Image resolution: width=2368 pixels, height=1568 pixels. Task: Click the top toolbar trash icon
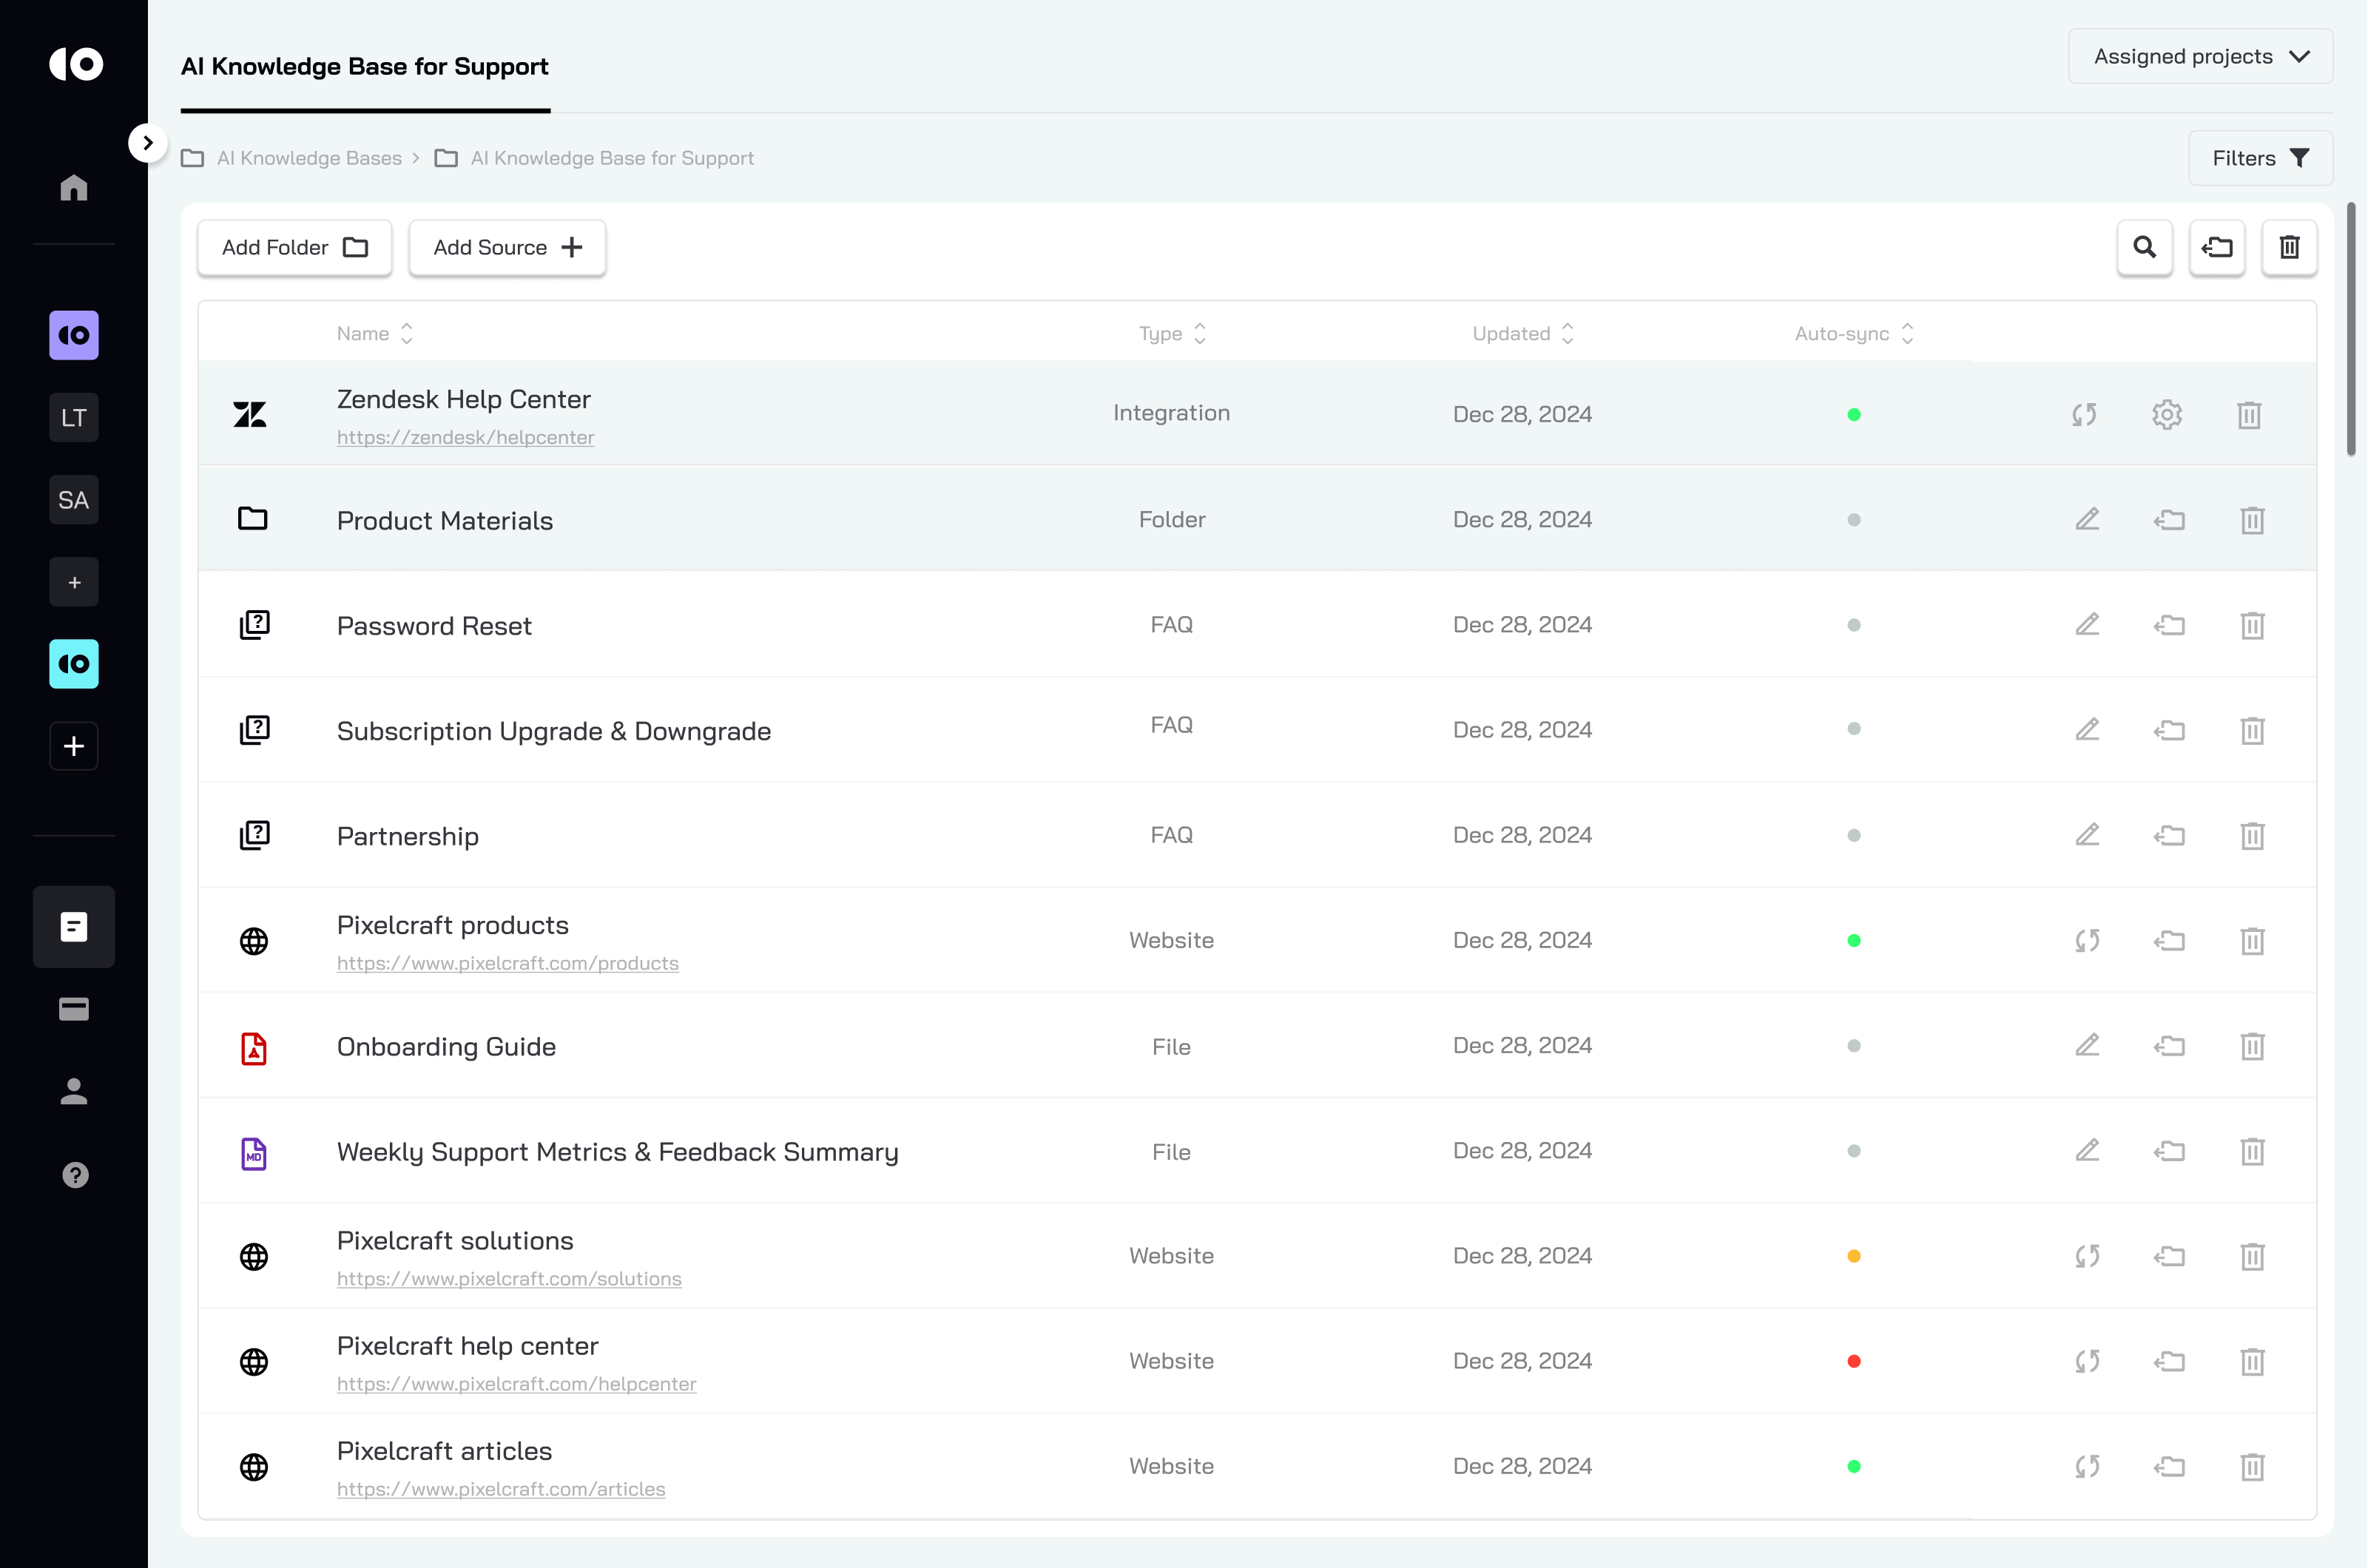pyautogui.click(x=2289, y=247)
